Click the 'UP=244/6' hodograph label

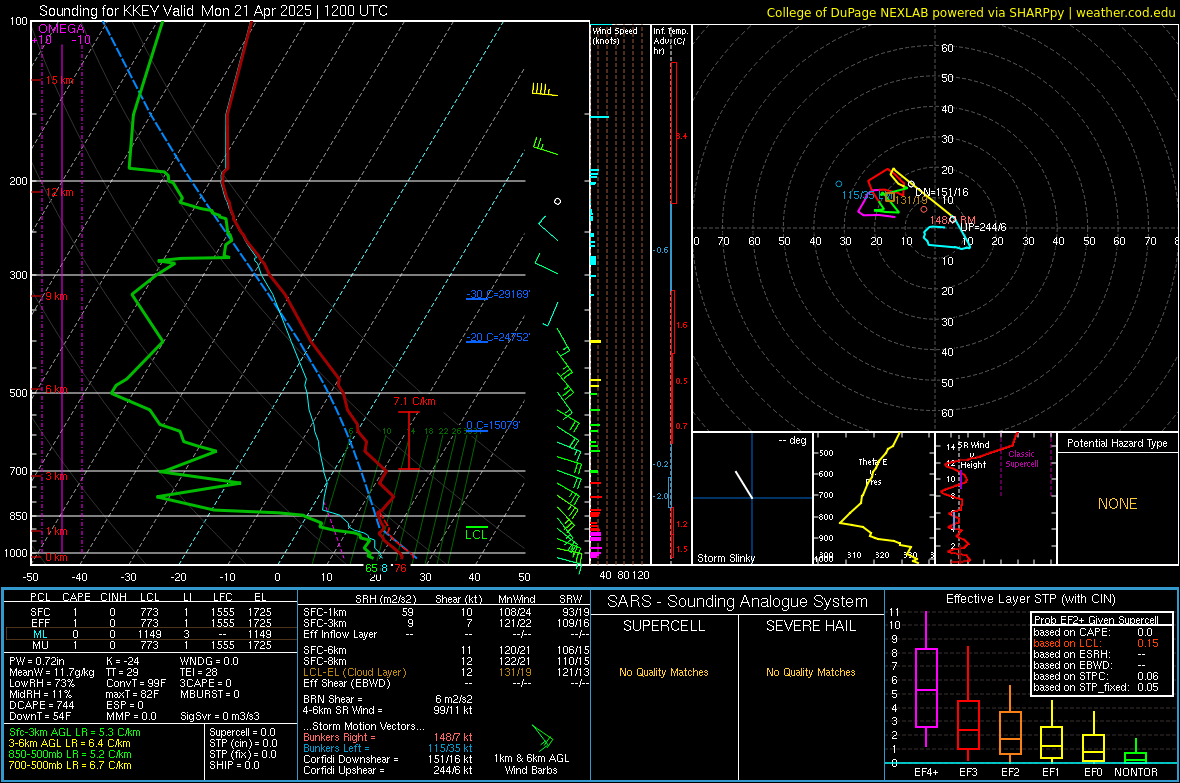(983, 227)
